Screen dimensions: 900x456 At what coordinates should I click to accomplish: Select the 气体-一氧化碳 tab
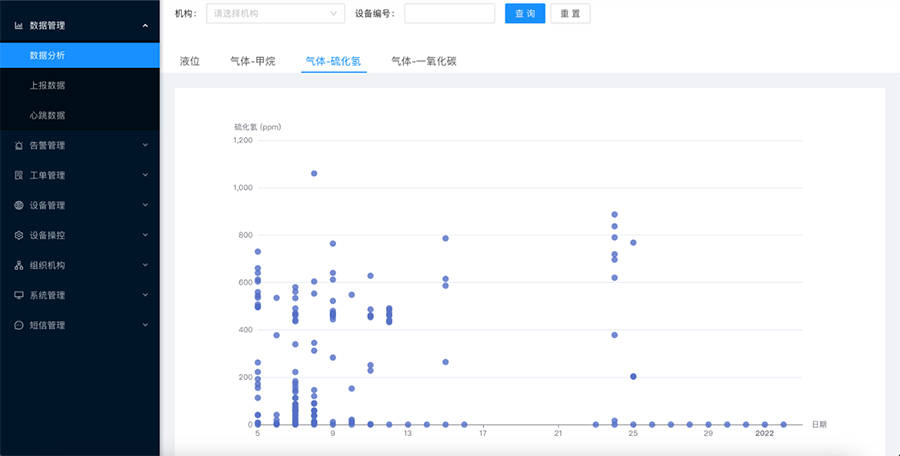[x=424, y=62]
